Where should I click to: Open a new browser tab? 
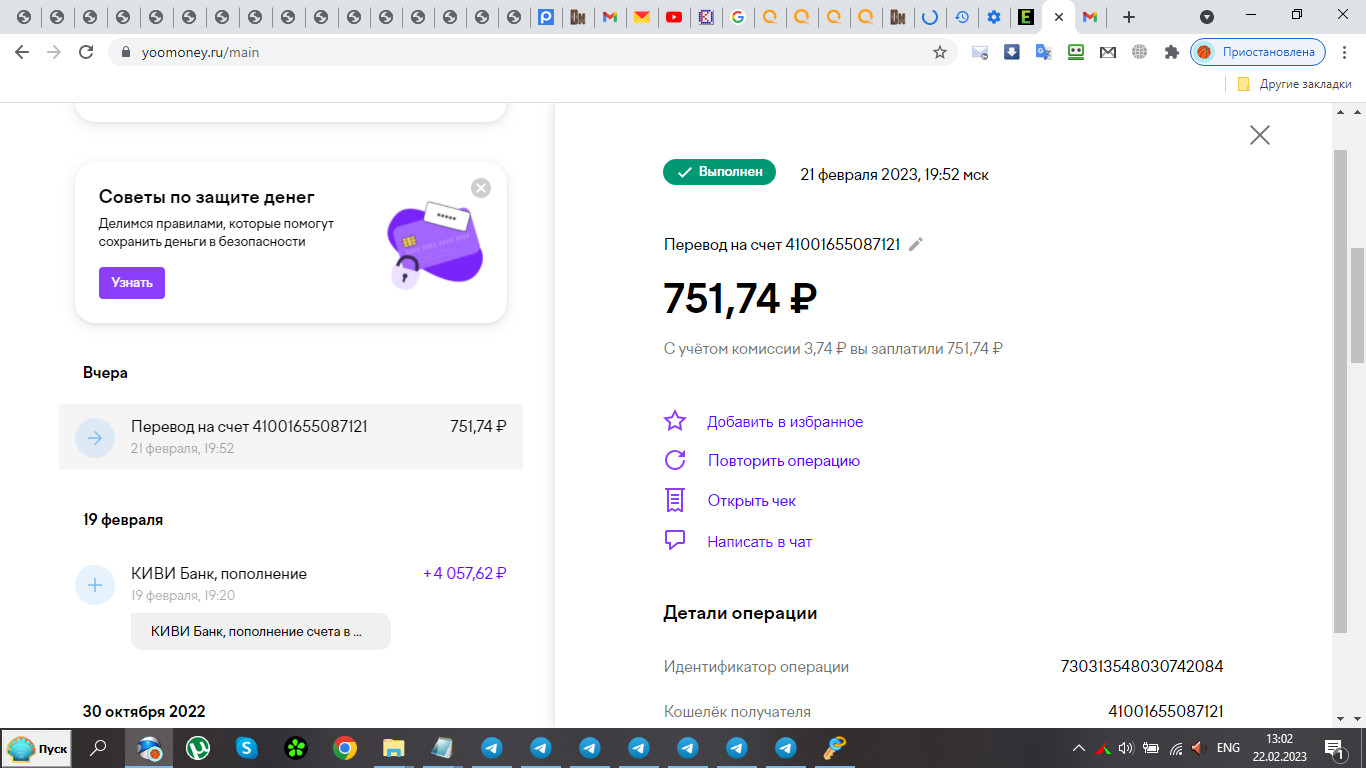click(x=1129, y=17)
